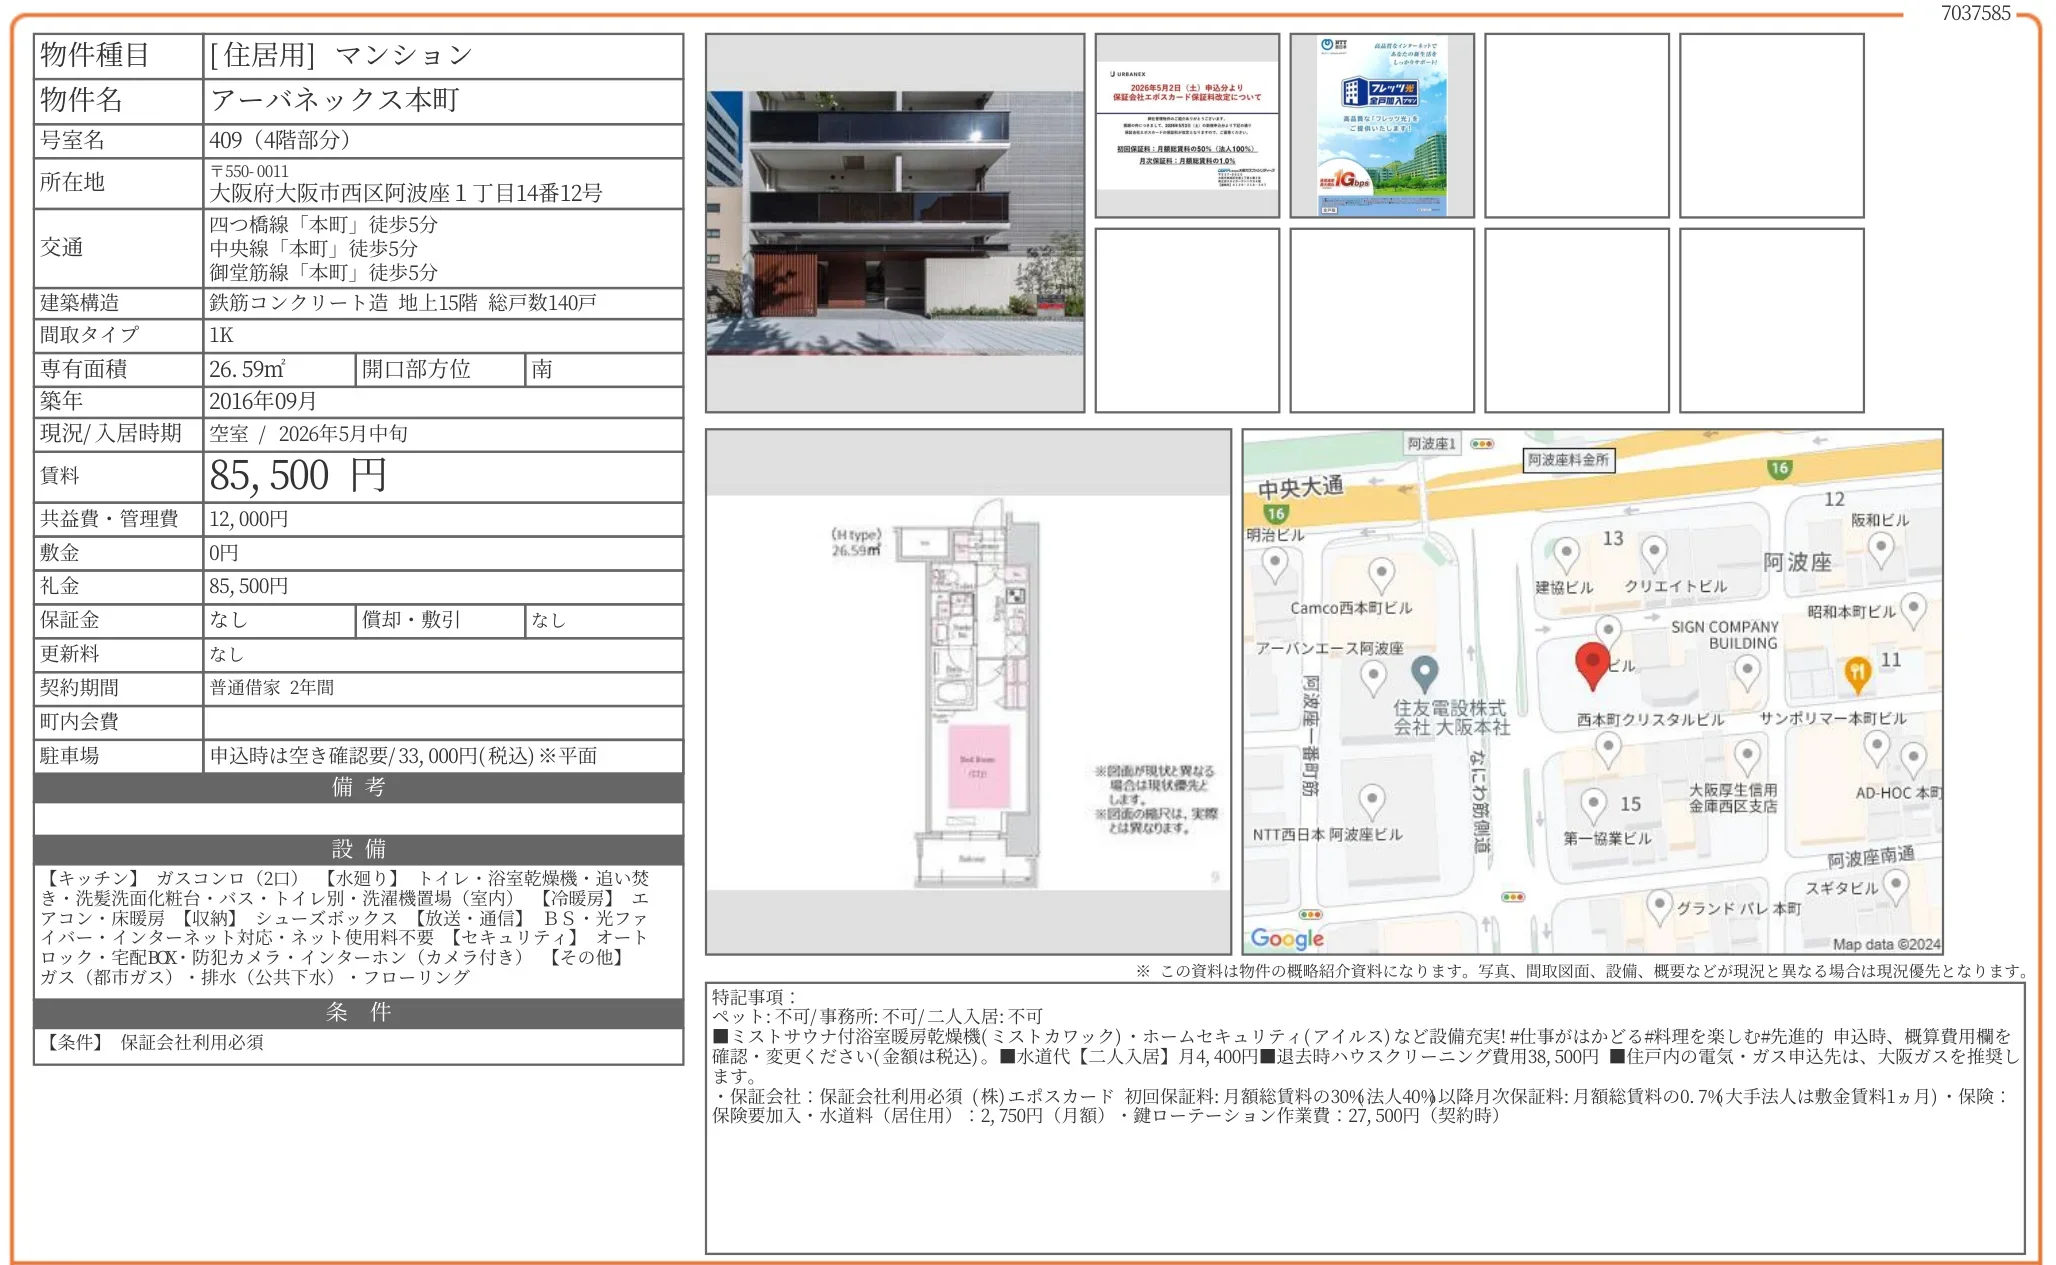
Task: Open the building exterior photo
Action: tap(895, 223)
